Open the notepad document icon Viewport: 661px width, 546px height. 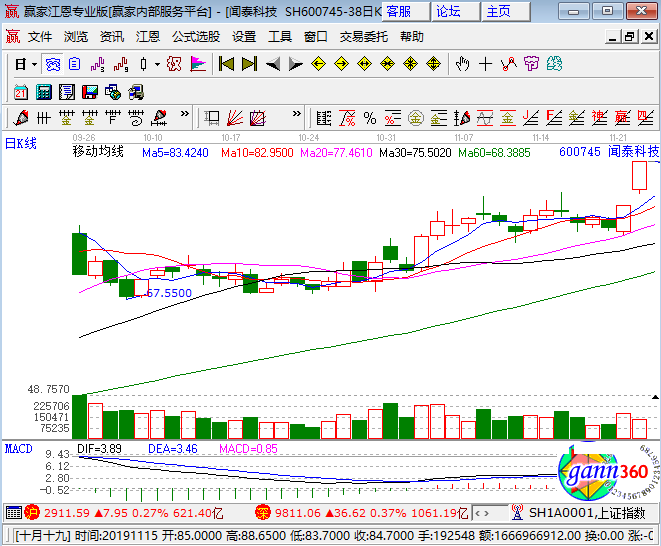67,92
